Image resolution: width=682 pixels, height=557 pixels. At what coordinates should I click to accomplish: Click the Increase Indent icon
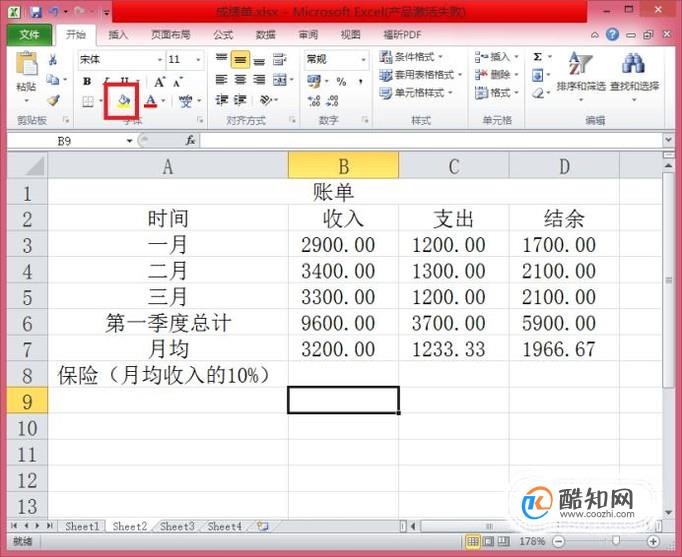(240, 100)
